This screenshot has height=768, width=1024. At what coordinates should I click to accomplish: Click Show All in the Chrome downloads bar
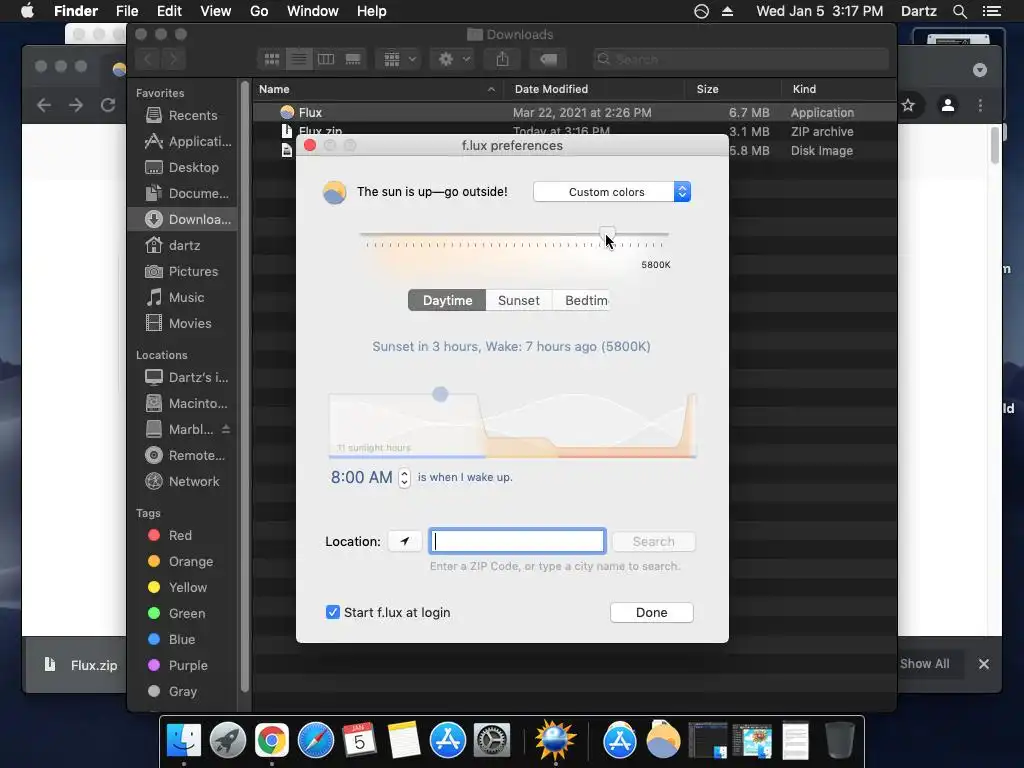click(925, 664)
